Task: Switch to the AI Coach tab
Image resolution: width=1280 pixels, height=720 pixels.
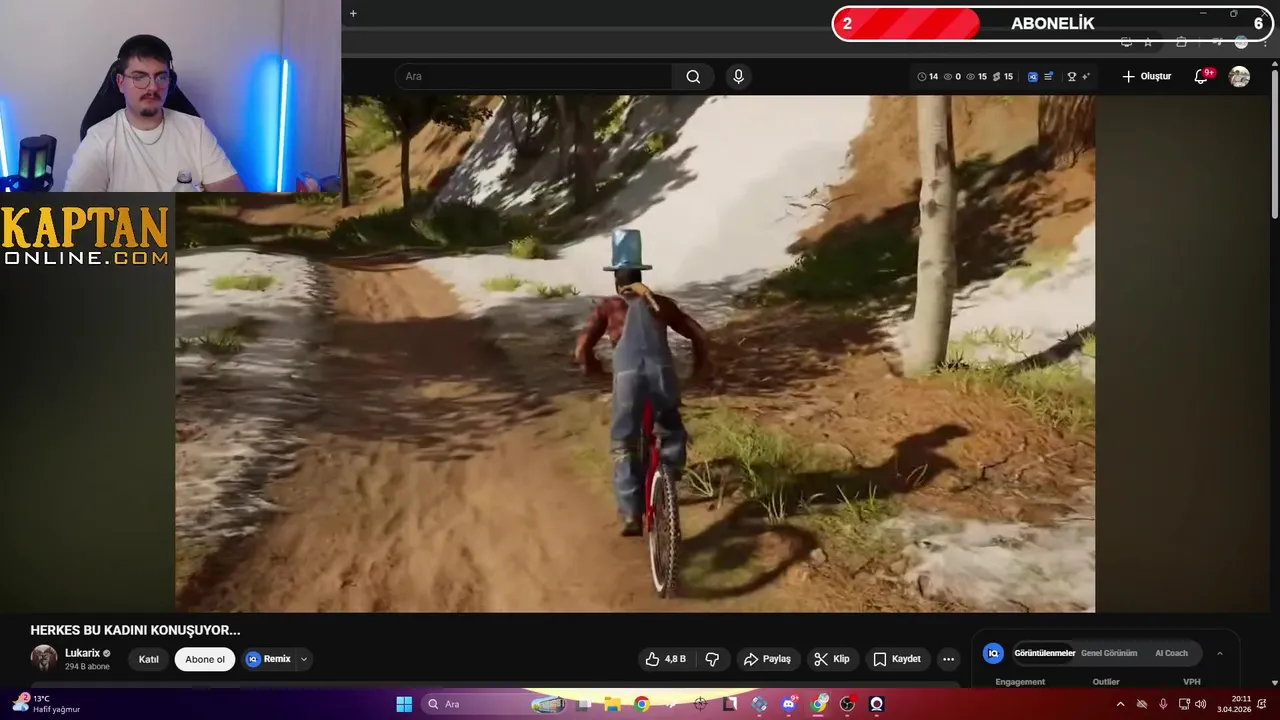Action: coord(1171,653)
